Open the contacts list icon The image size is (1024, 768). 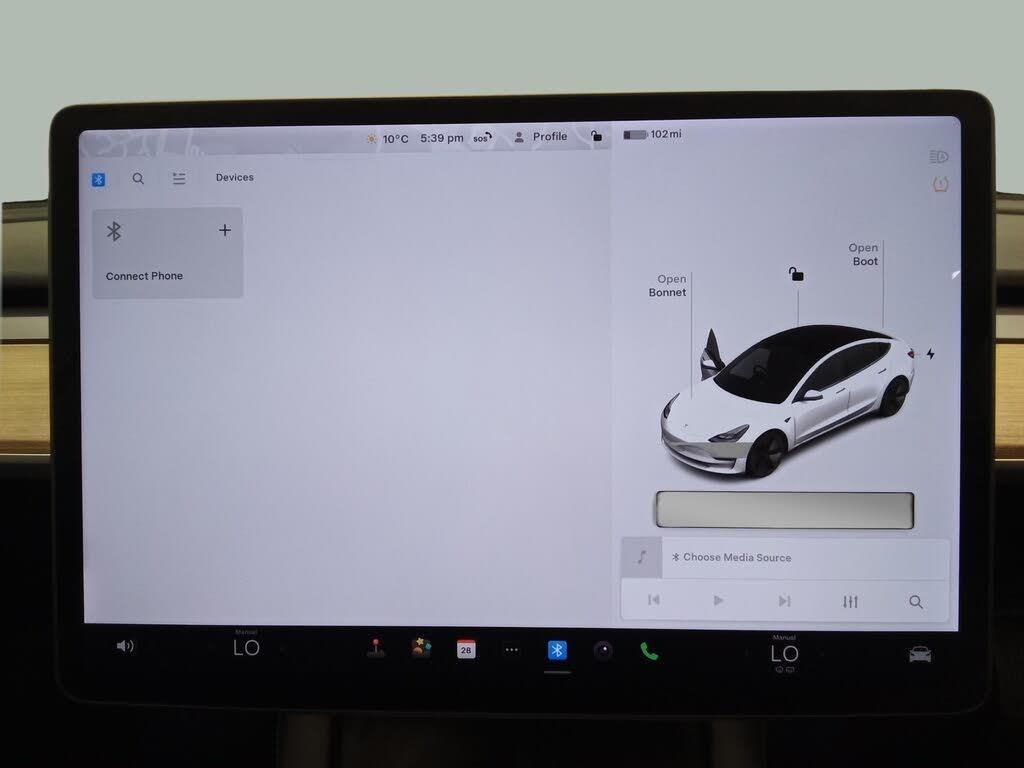click(179, 178)
